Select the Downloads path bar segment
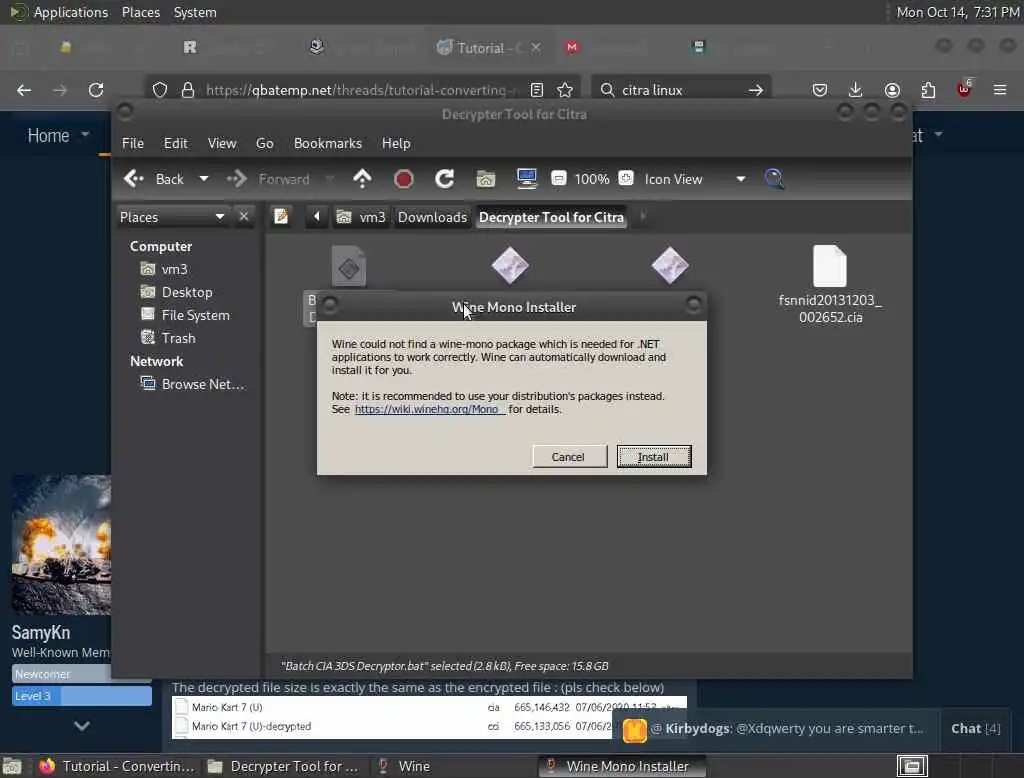 tap(432, 217)
